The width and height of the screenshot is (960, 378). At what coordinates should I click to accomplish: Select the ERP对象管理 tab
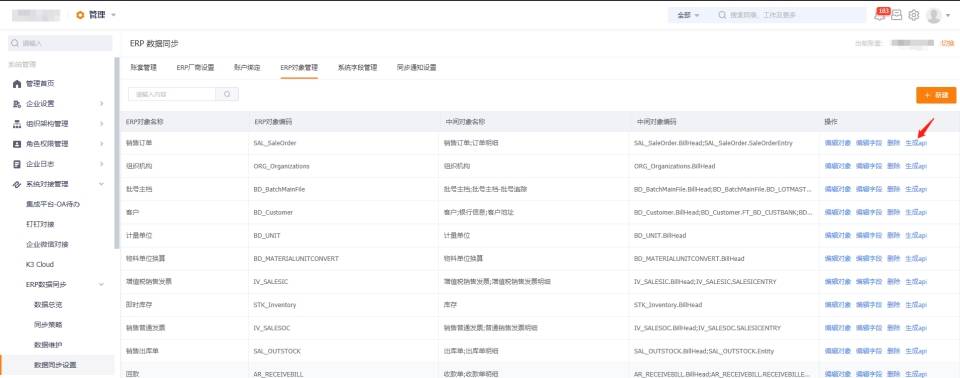299,68
